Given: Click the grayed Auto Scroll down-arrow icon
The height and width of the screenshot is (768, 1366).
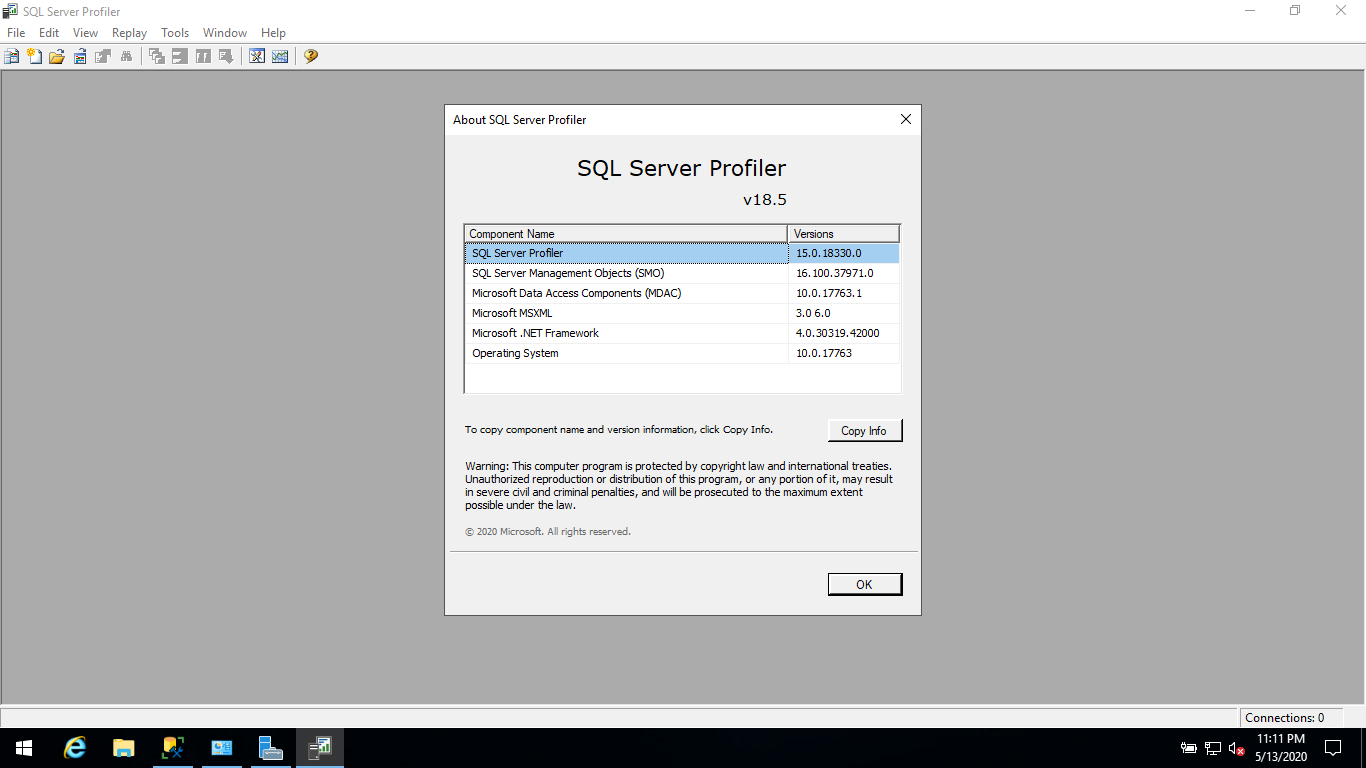Looking at the screenshot, I should (226, 56).
